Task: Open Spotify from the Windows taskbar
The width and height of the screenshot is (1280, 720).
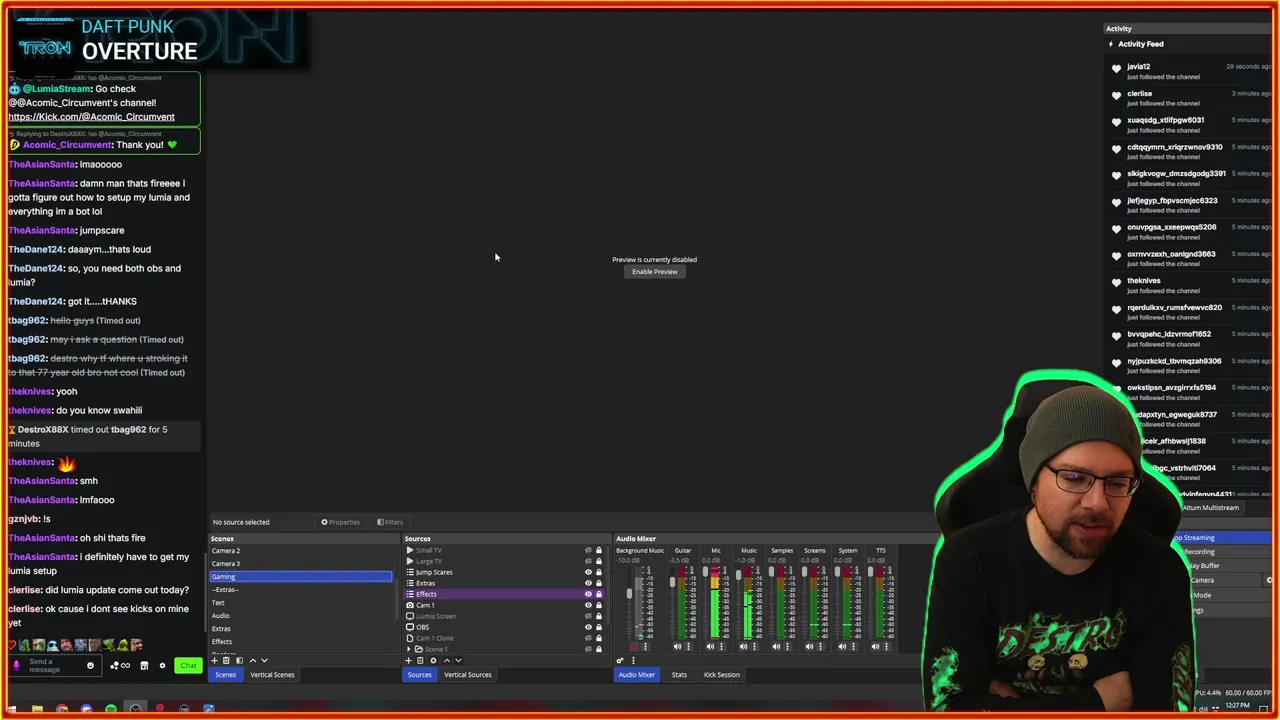Action: point(111,709)
